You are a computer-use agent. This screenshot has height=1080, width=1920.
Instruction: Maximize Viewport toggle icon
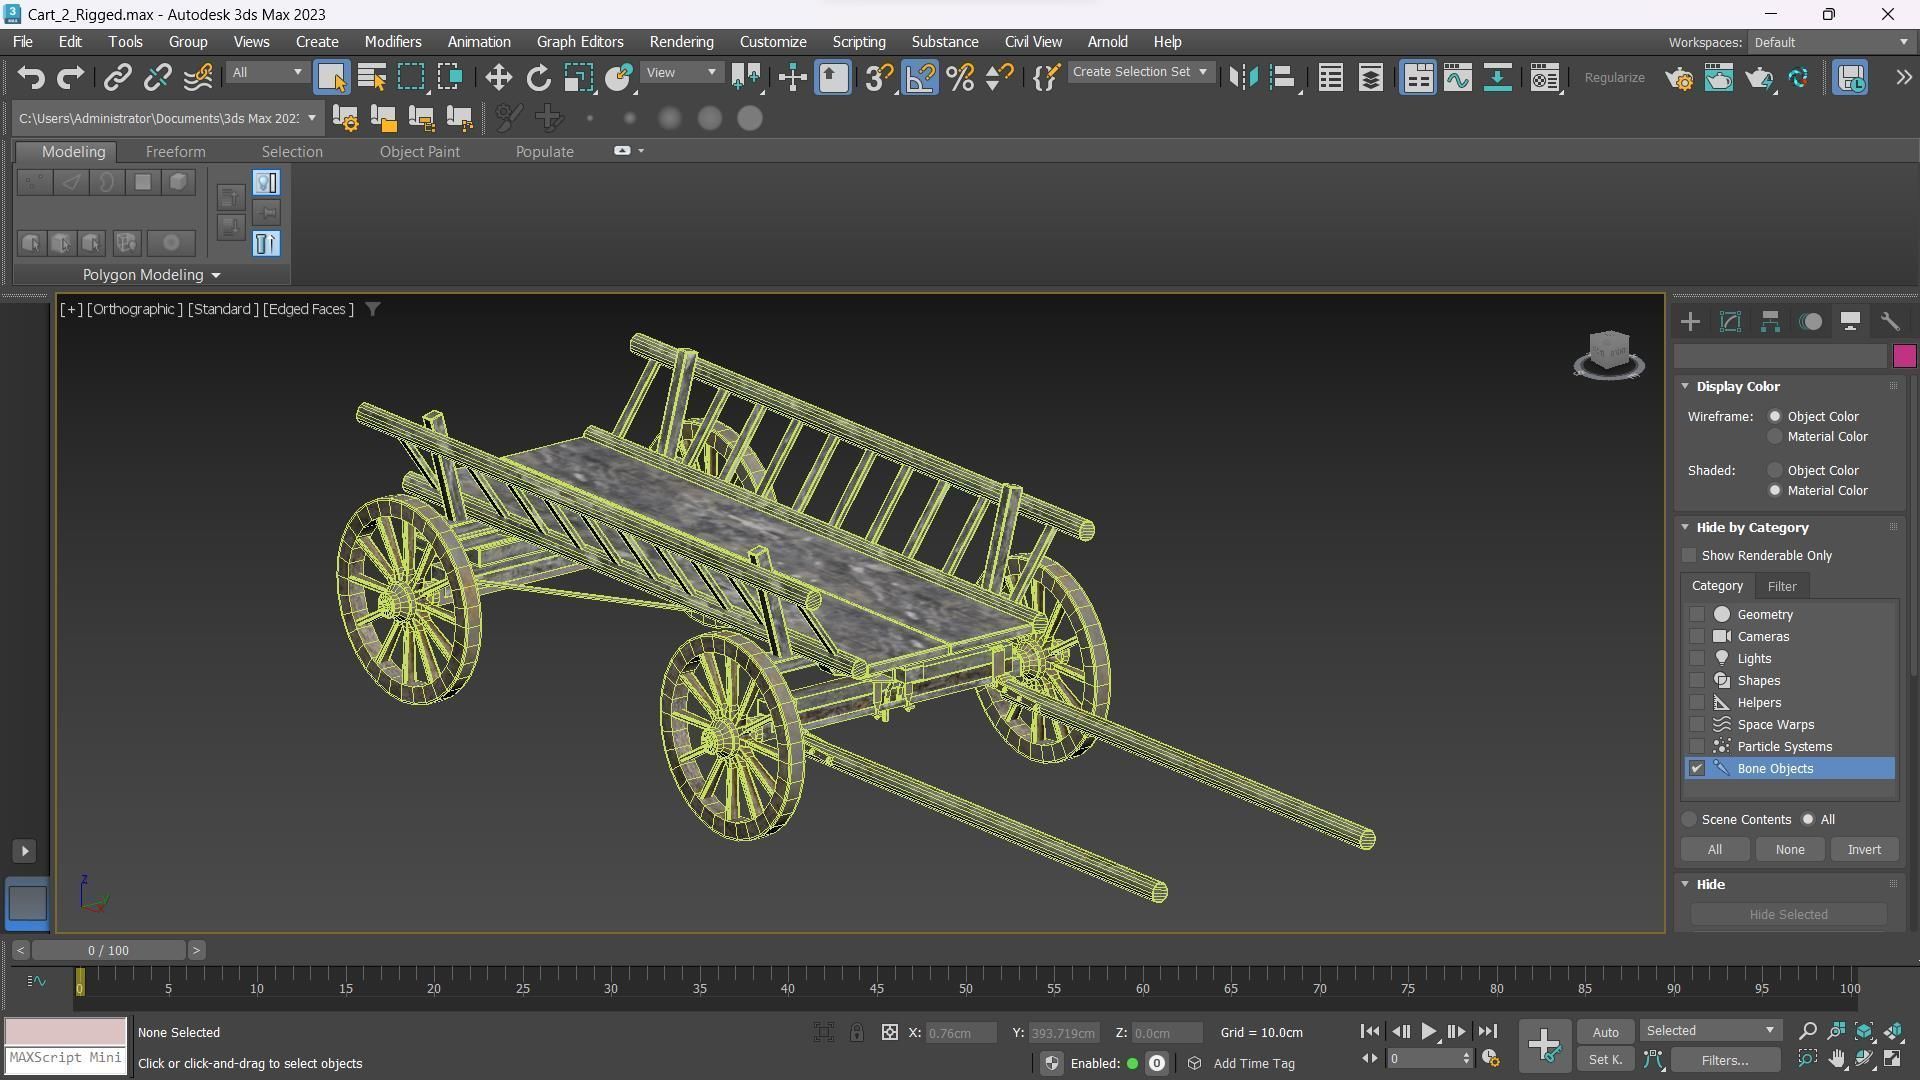1893,1059
